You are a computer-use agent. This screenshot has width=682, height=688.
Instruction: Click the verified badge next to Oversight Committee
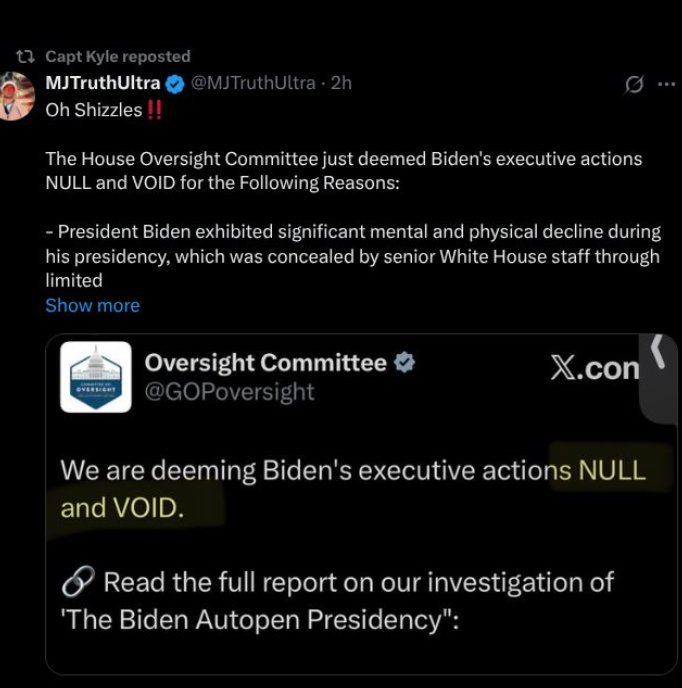[x=405, y=363]
